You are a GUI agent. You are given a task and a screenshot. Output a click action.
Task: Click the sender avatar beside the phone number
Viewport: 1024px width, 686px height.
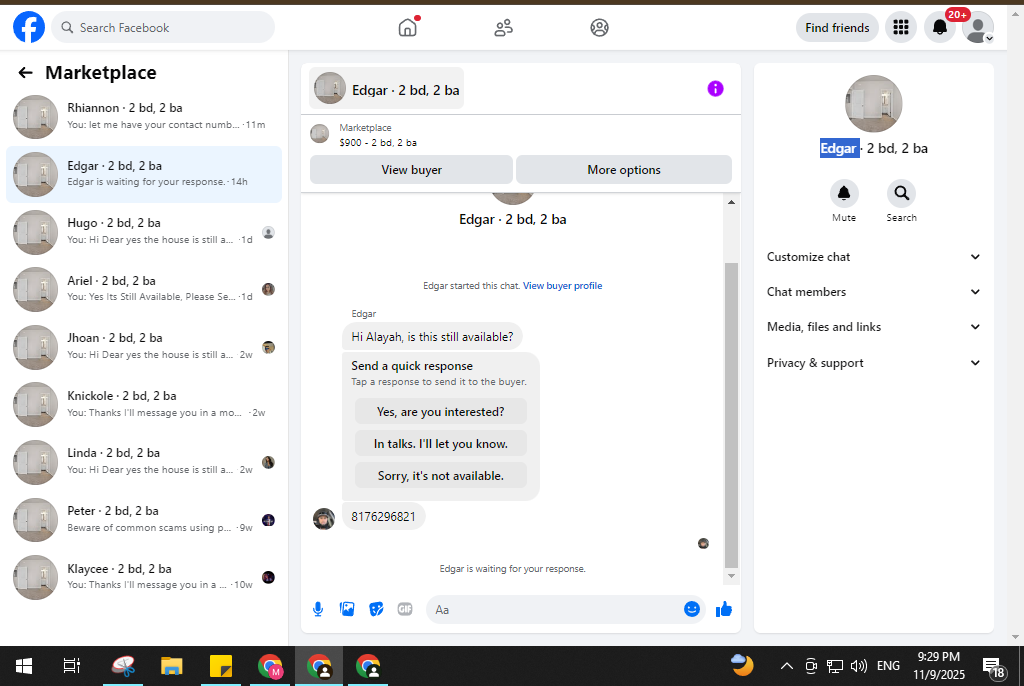click(324, 519)
